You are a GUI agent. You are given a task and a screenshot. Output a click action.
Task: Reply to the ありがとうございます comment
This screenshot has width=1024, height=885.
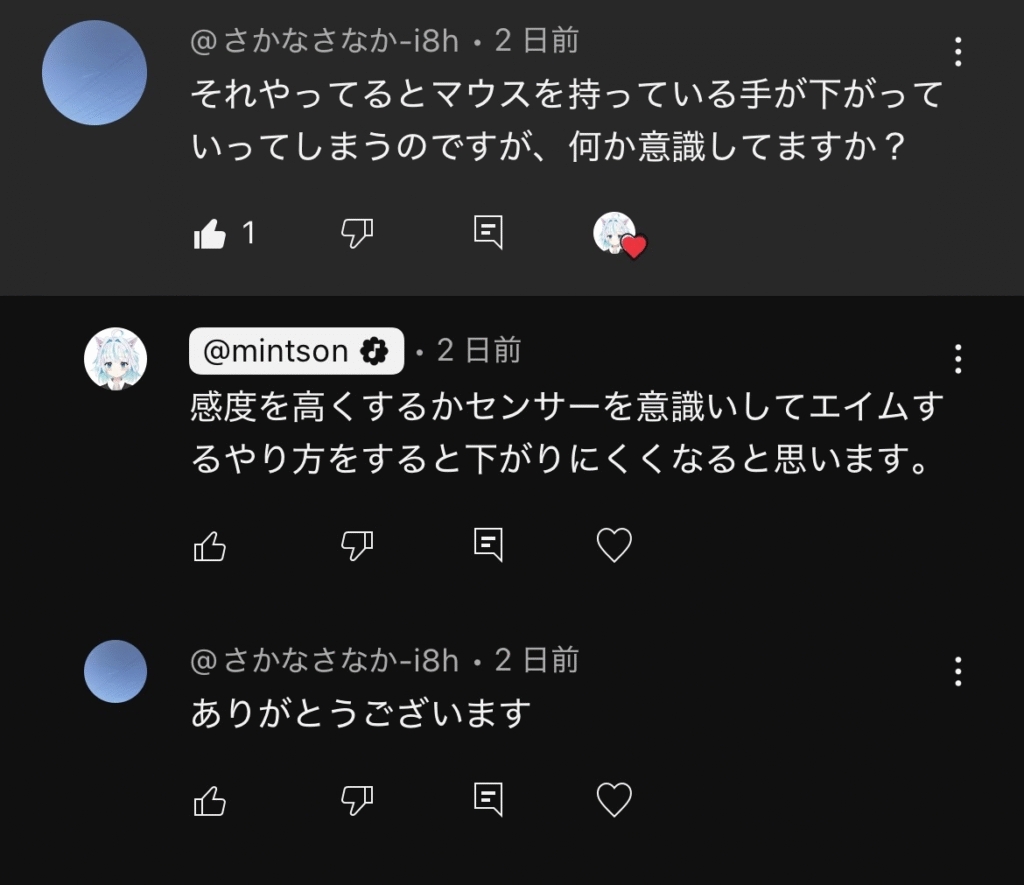coord(487,800)
